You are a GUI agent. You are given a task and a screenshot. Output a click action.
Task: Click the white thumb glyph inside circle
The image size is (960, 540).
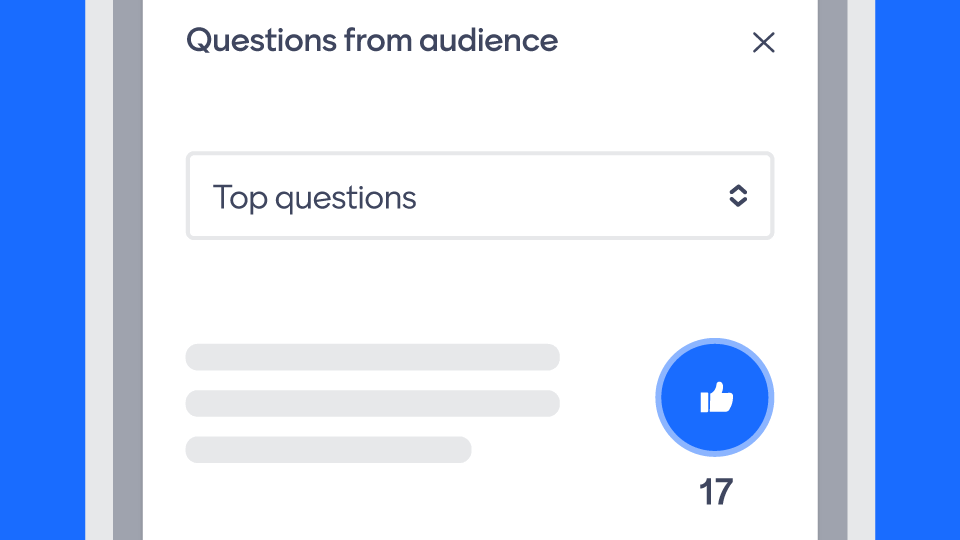[x=716, y=399]
